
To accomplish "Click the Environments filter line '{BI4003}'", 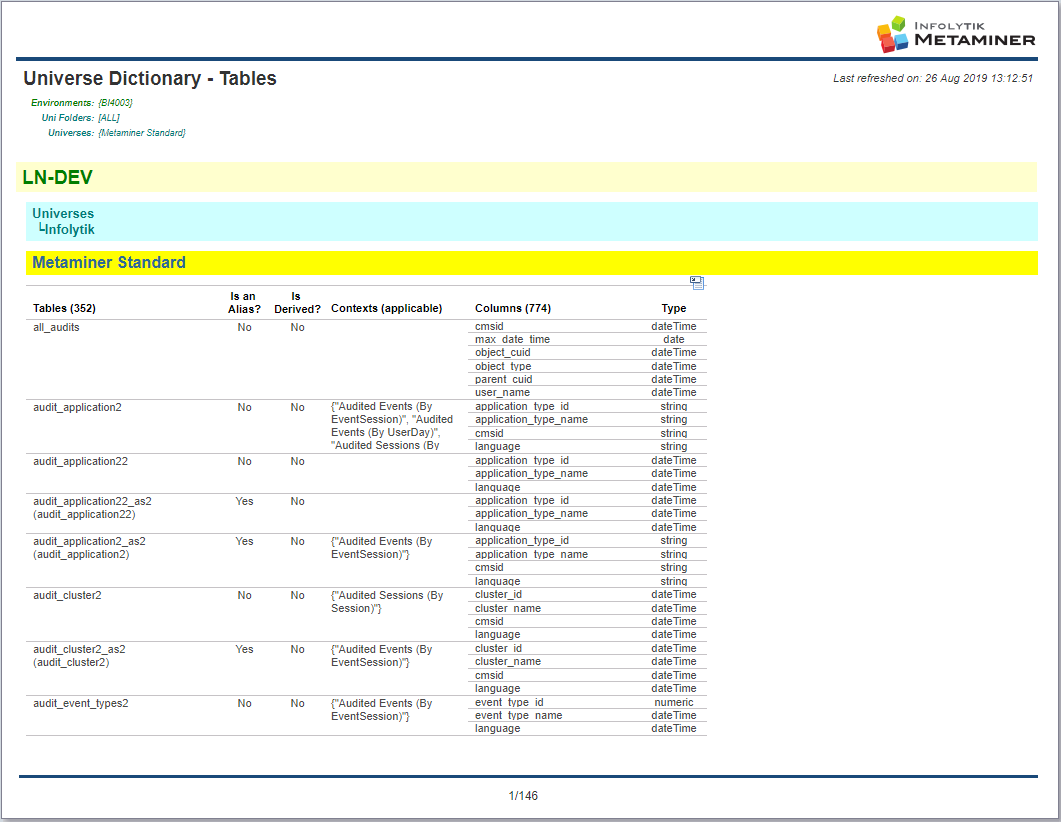I will (x=82, y=103).
